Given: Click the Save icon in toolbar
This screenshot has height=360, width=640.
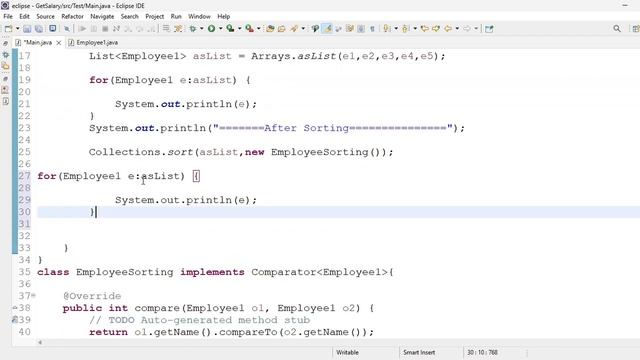Looking at the screenshot, I should click(x=27, y=29).
